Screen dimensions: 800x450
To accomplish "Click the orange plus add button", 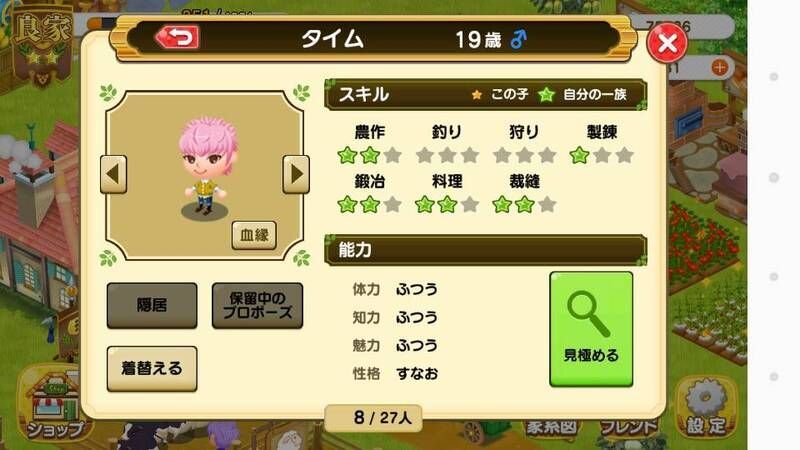I will click(719, 67).
